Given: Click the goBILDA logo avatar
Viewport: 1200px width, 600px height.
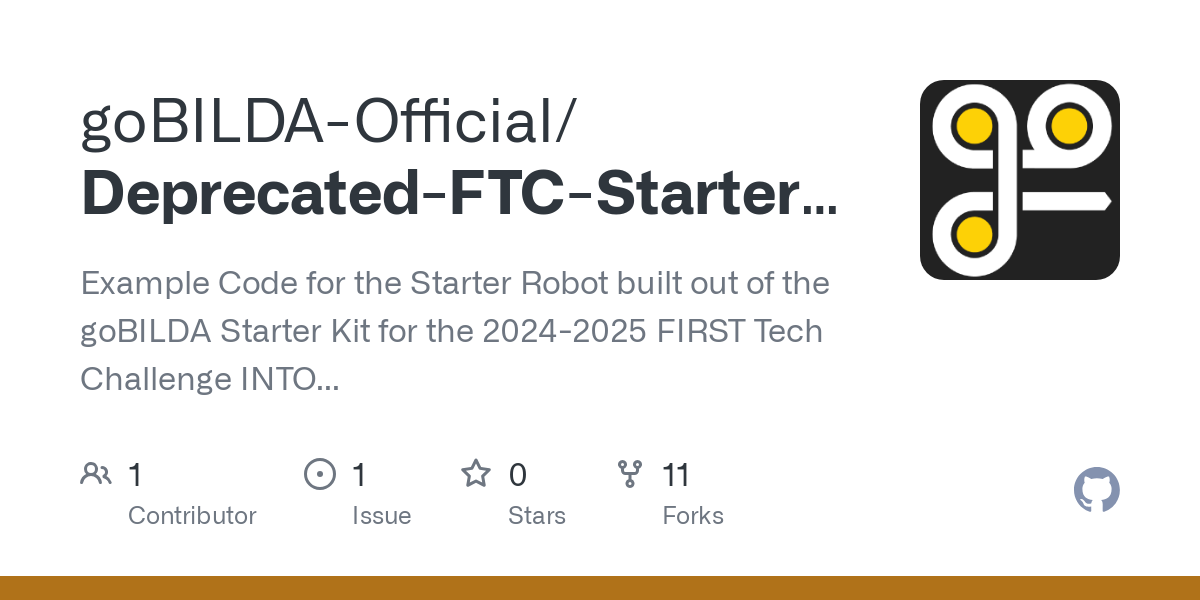Looking at the screenshot, I should (x=1020, y=180).
